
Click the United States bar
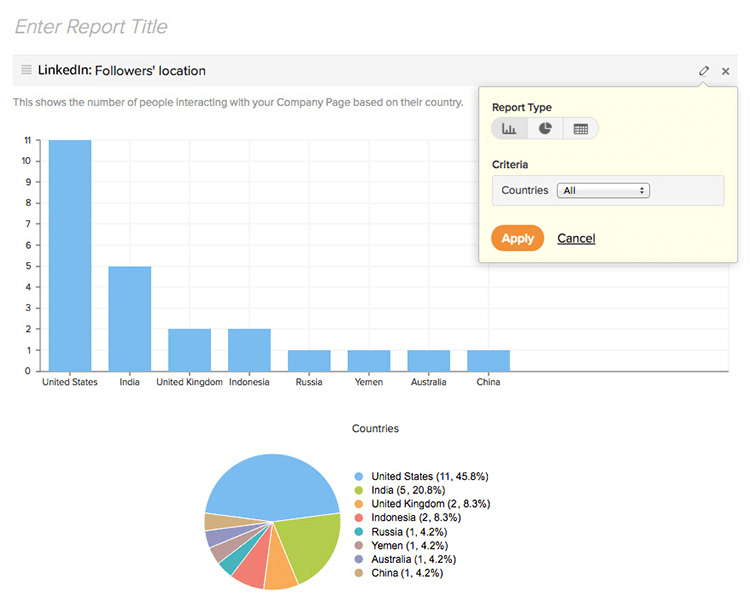(x=70, y=255)
